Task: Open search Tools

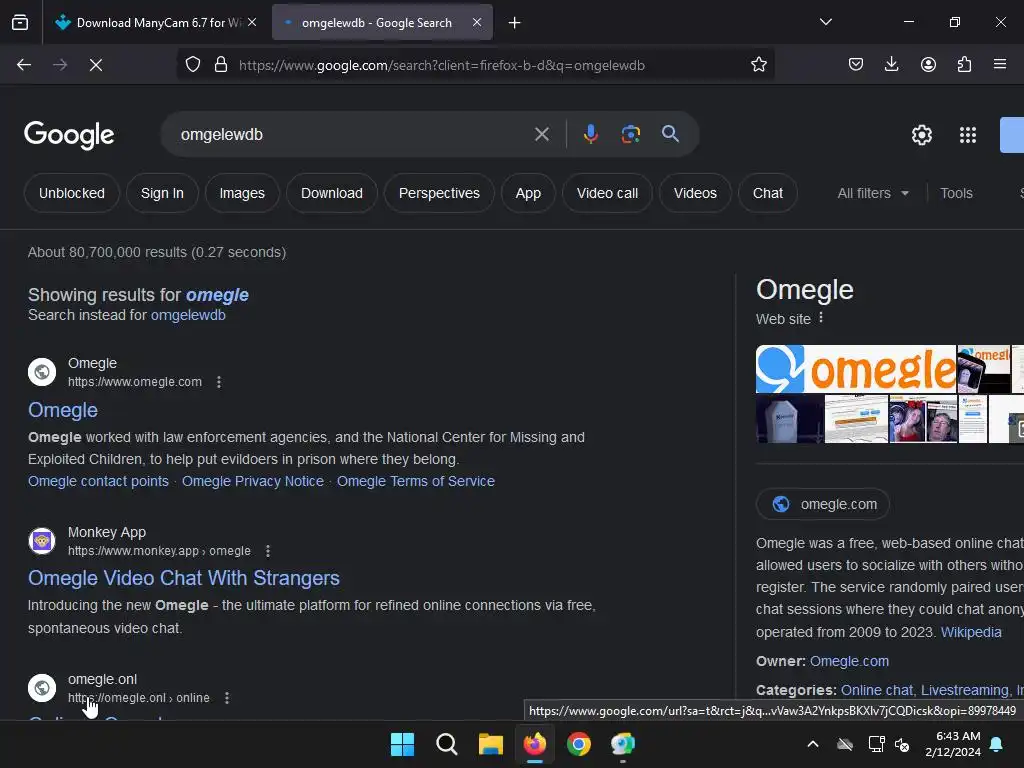Action: pos(956,193)
